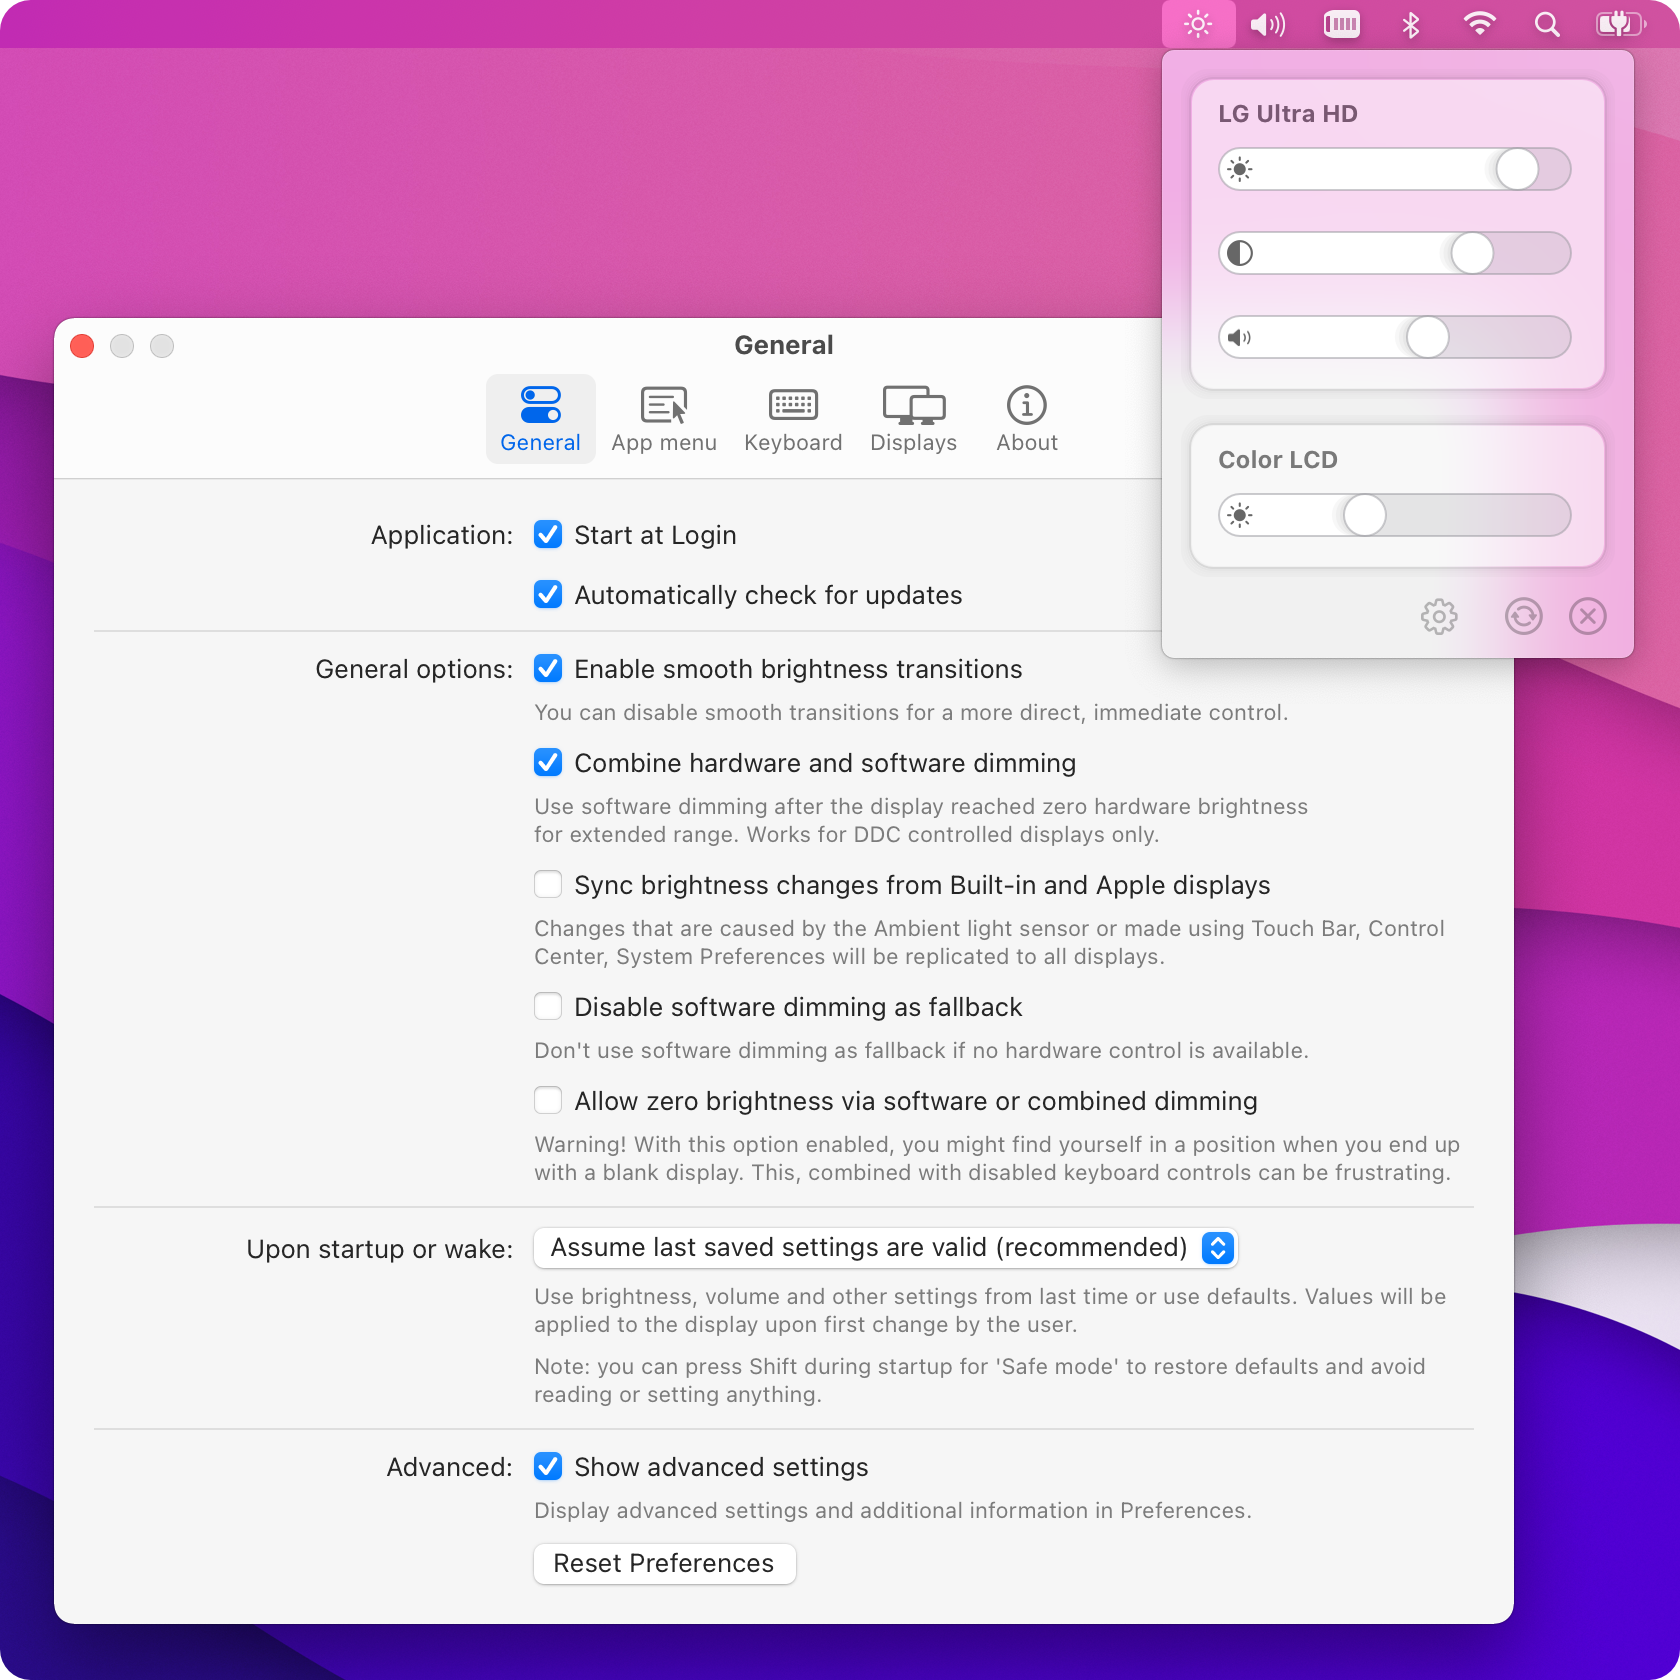Open Spotlight search from the menu bar
The height and width of the screenshot is (1680, 1680).
[1546, 23]
